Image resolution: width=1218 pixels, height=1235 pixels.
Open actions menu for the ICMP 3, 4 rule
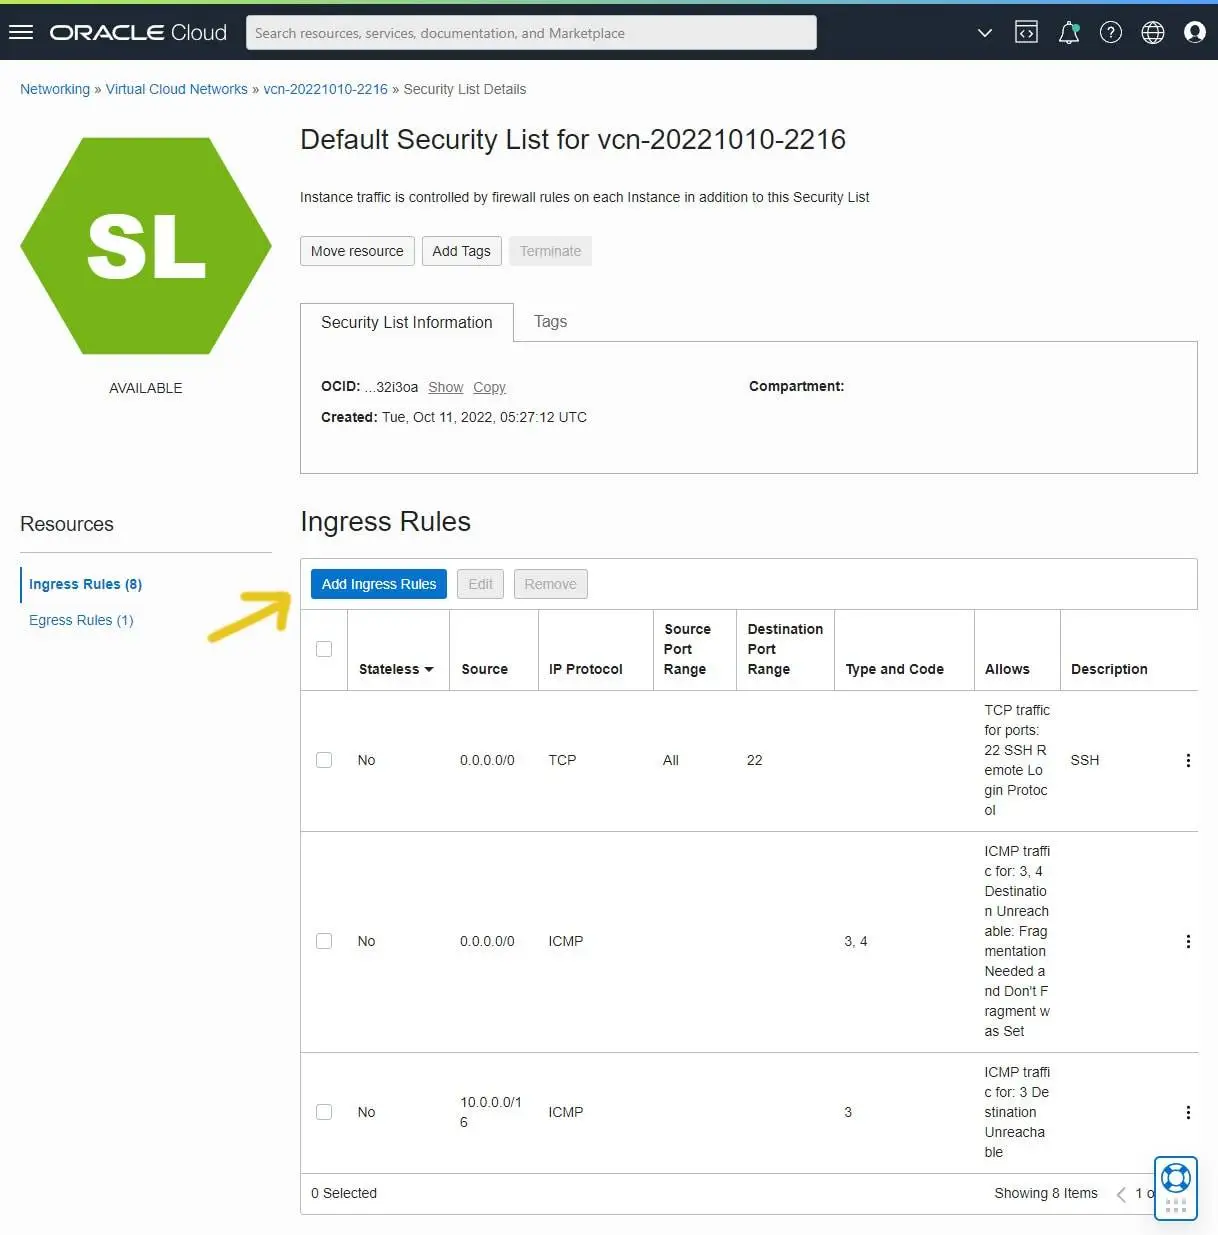[x=1188, y=942]
